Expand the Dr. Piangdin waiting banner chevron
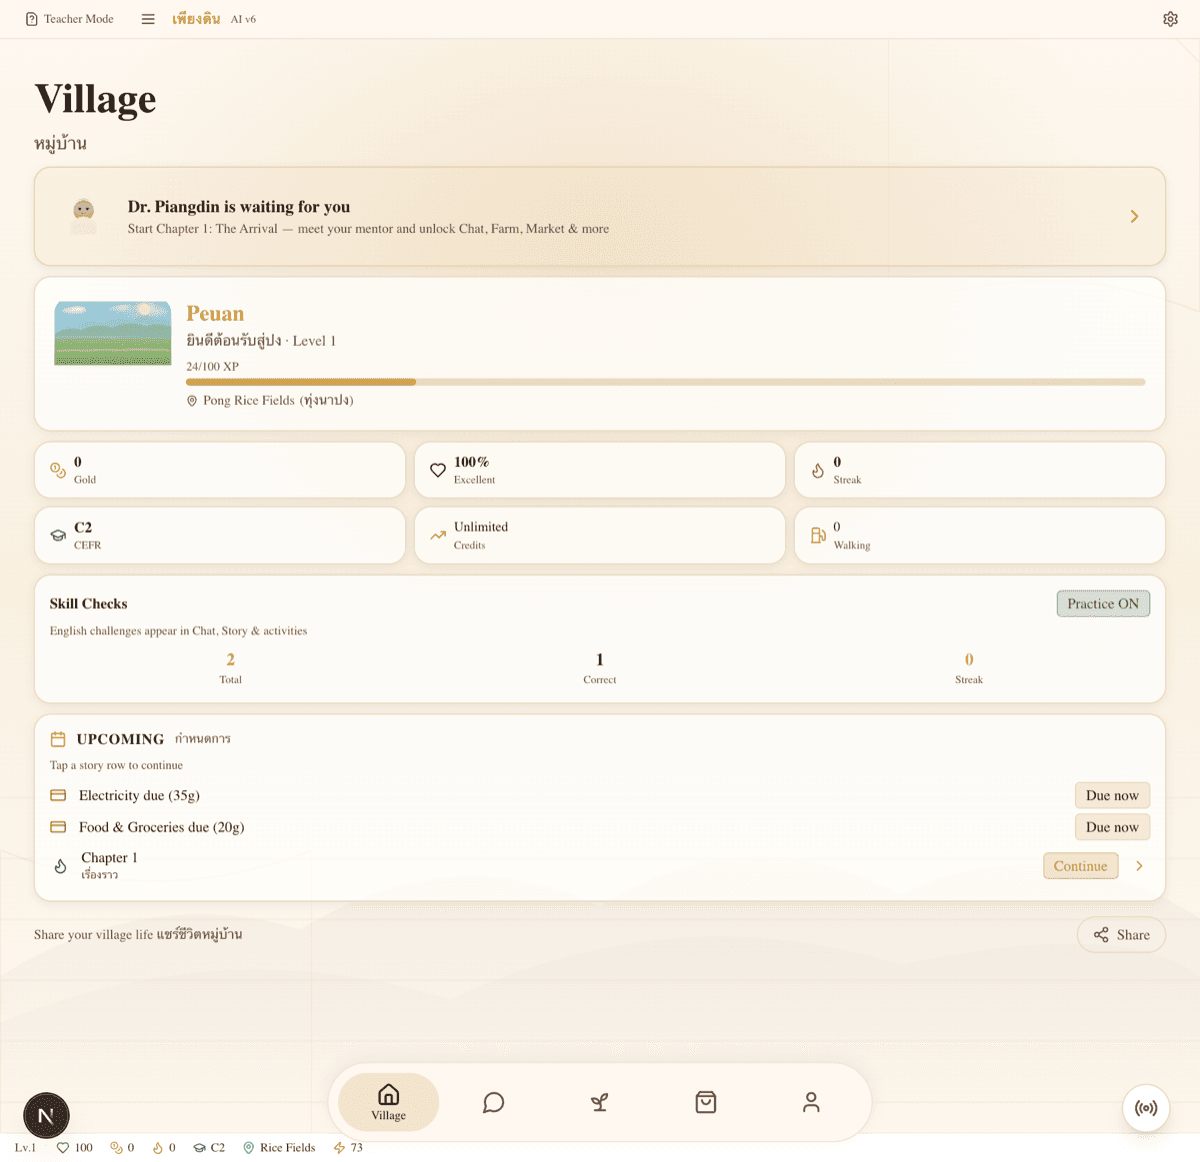 point(1134,216)
